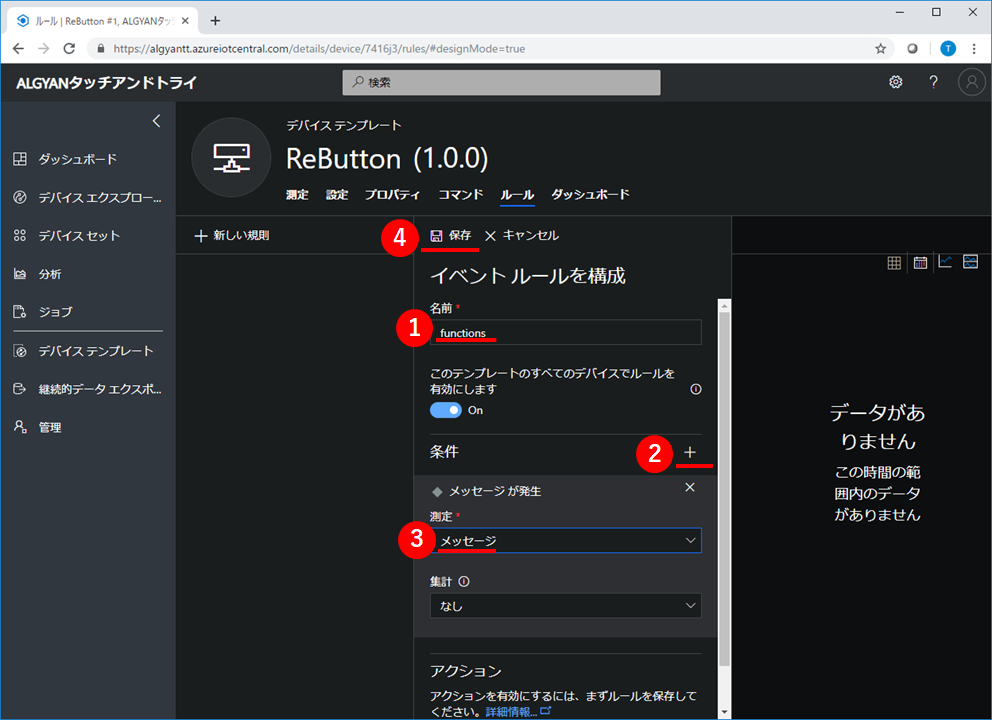This screenshot has width=992, height=720.
Task: Open ジョブ in the sidebar
Action: (43, 312)
